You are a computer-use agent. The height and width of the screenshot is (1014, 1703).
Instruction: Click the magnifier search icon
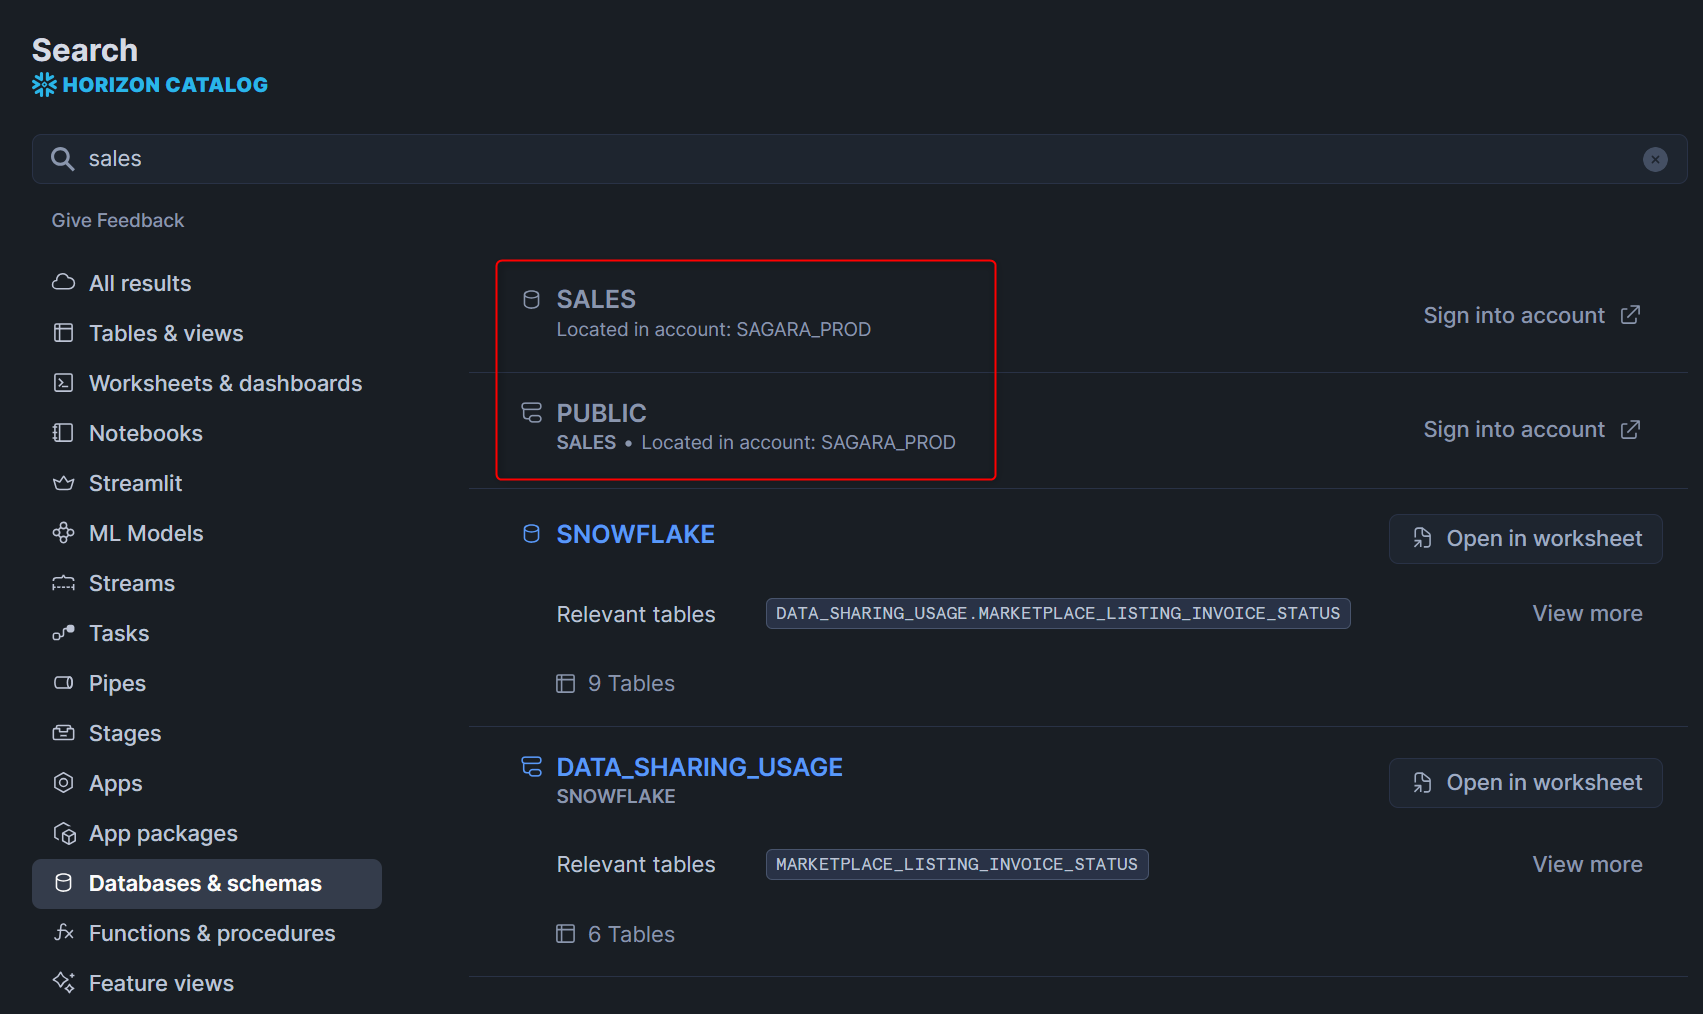coord(62,159)
